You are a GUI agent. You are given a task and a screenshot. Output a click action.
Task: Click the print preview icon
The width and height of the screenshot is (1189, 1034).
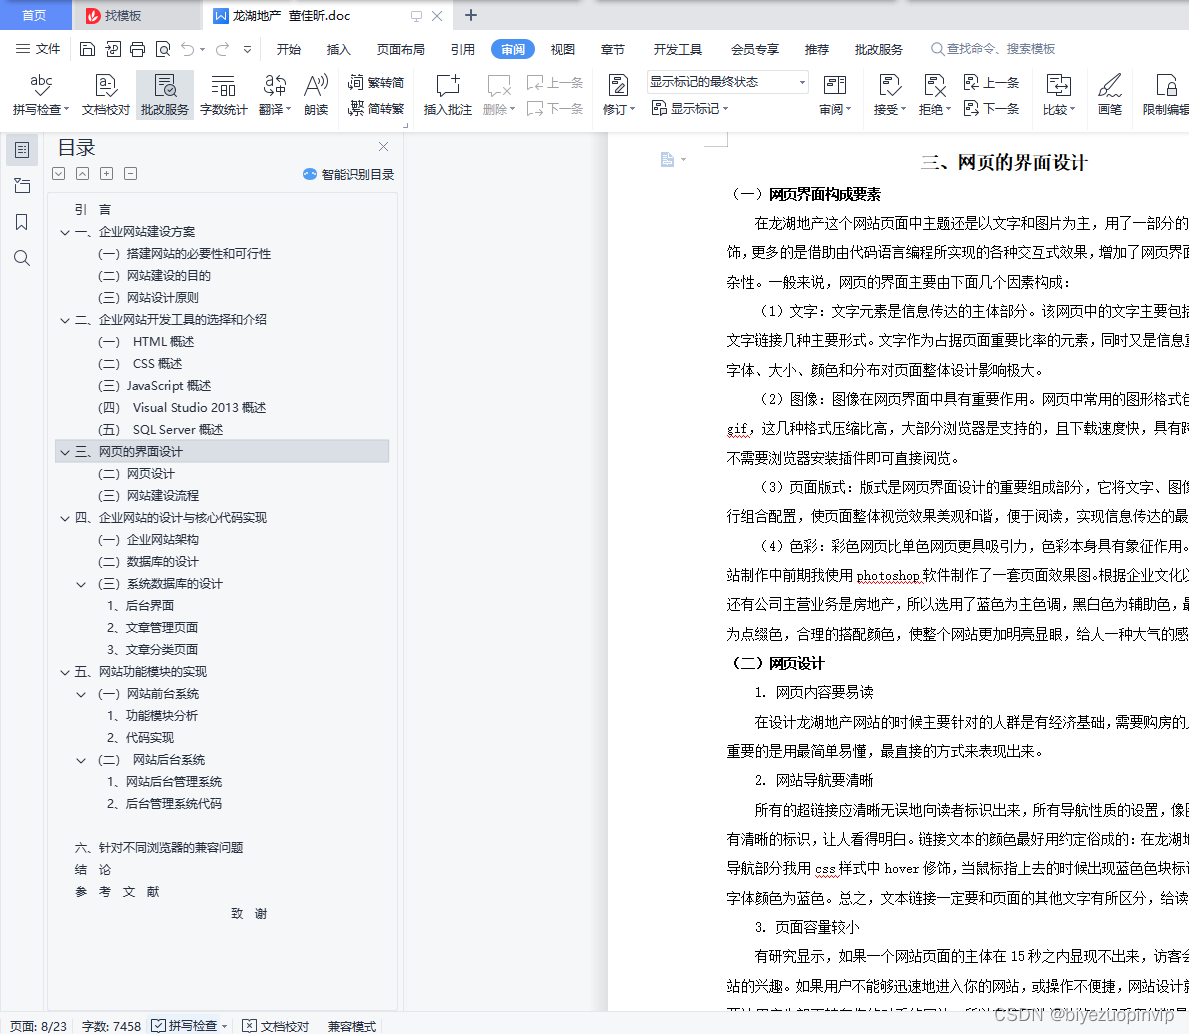tap(162, 49)
